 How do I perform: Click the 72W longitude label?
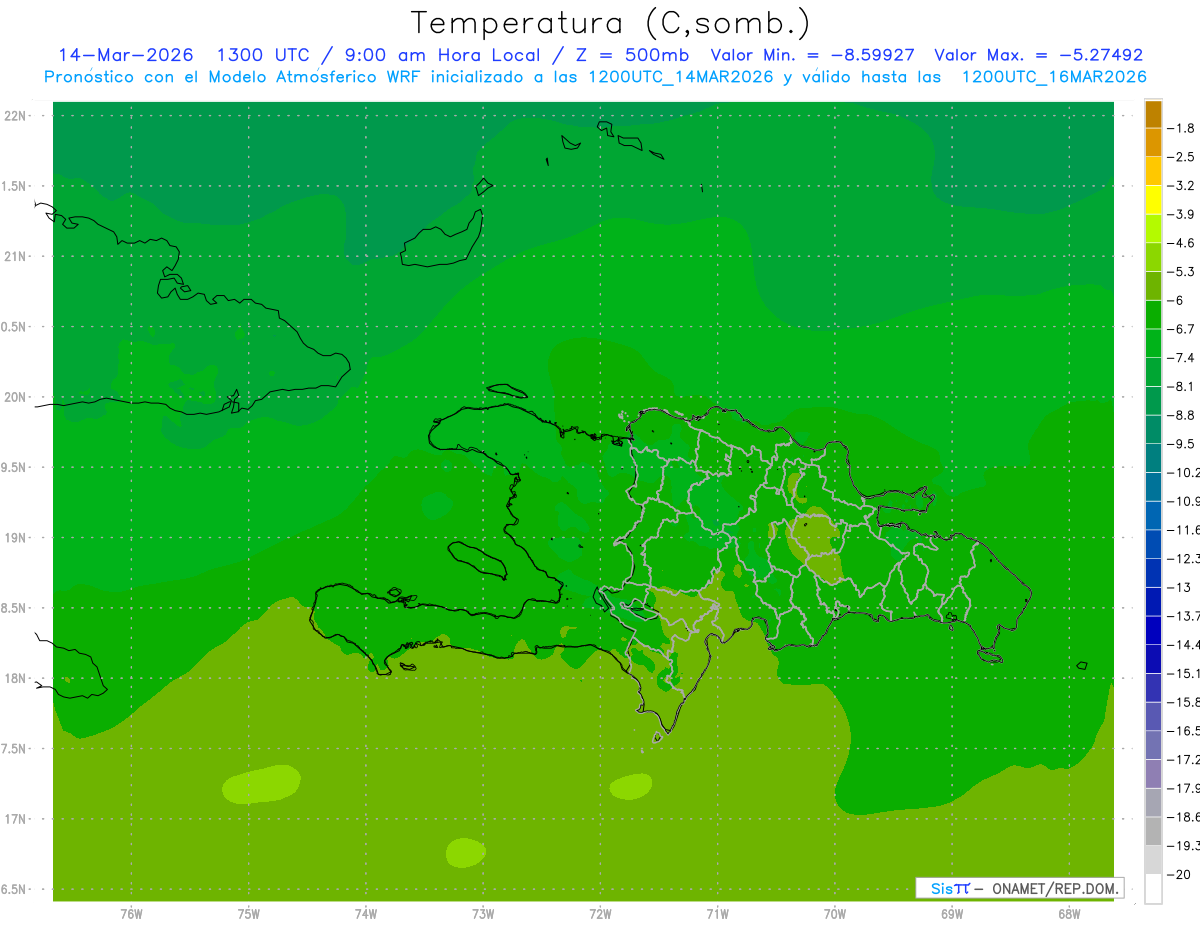point(600,914)
